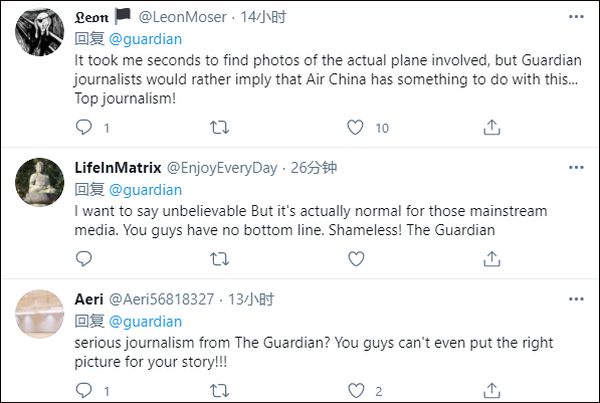Screen dimensions: 600x403
Task: Like Aeri's tweet
Action: 355,391
